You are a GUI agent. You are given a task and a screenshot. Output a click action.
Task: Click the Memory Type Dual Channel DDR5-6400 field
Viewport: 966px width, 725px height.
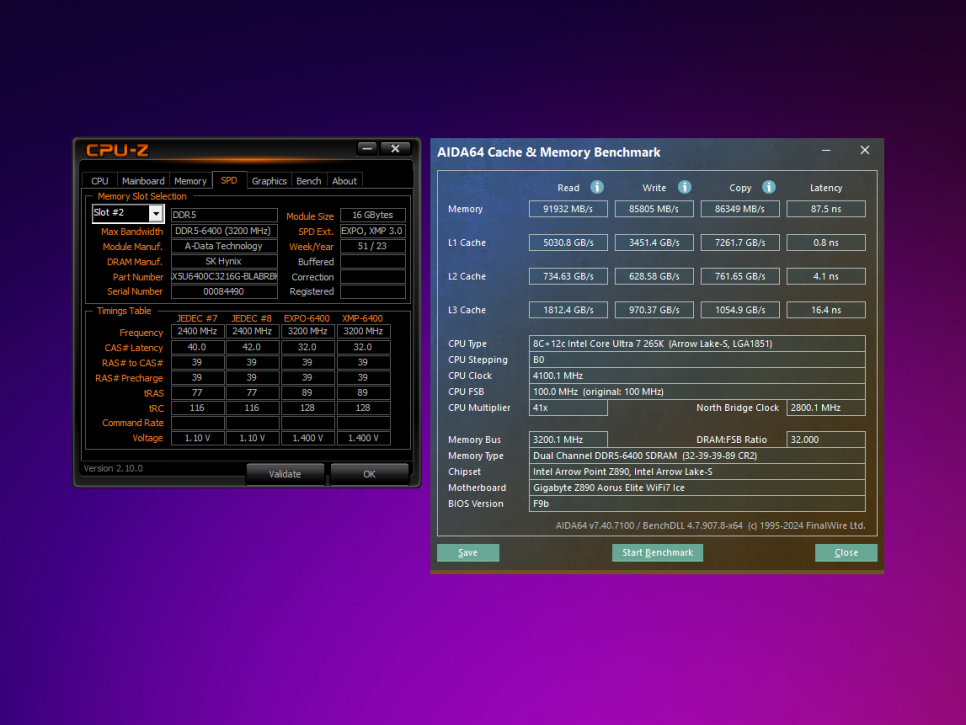[x=697, y=456]
